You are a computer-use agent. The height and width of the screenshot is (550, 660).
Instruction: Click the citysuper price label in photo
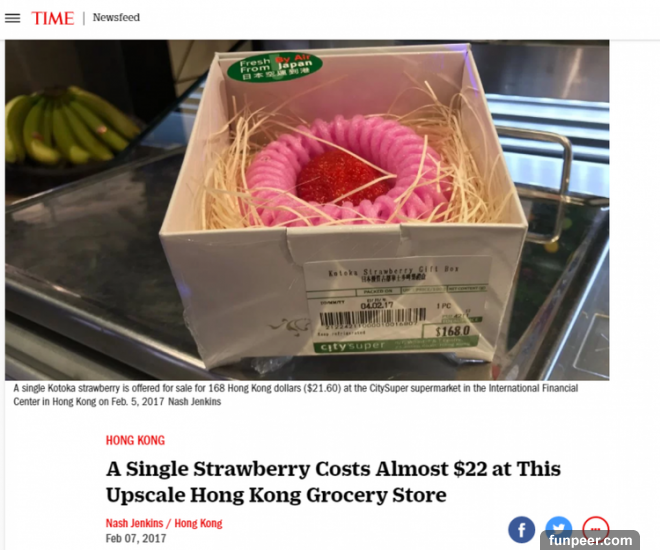pos(397,305)
